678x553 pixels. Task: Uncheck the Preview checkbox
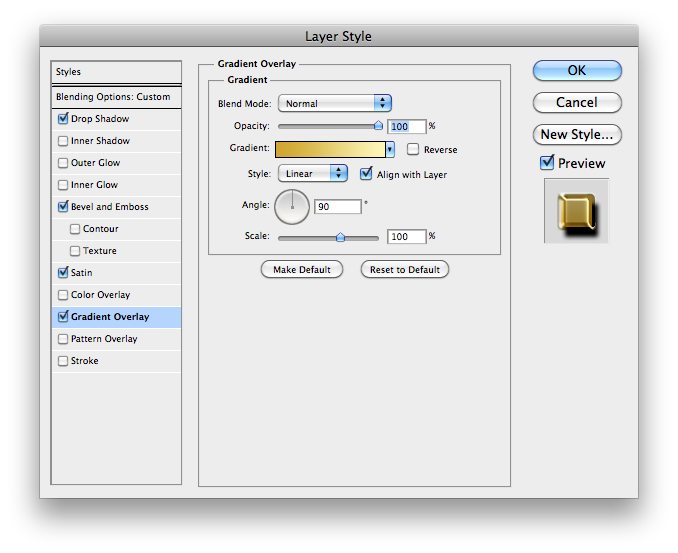[547, 163]
